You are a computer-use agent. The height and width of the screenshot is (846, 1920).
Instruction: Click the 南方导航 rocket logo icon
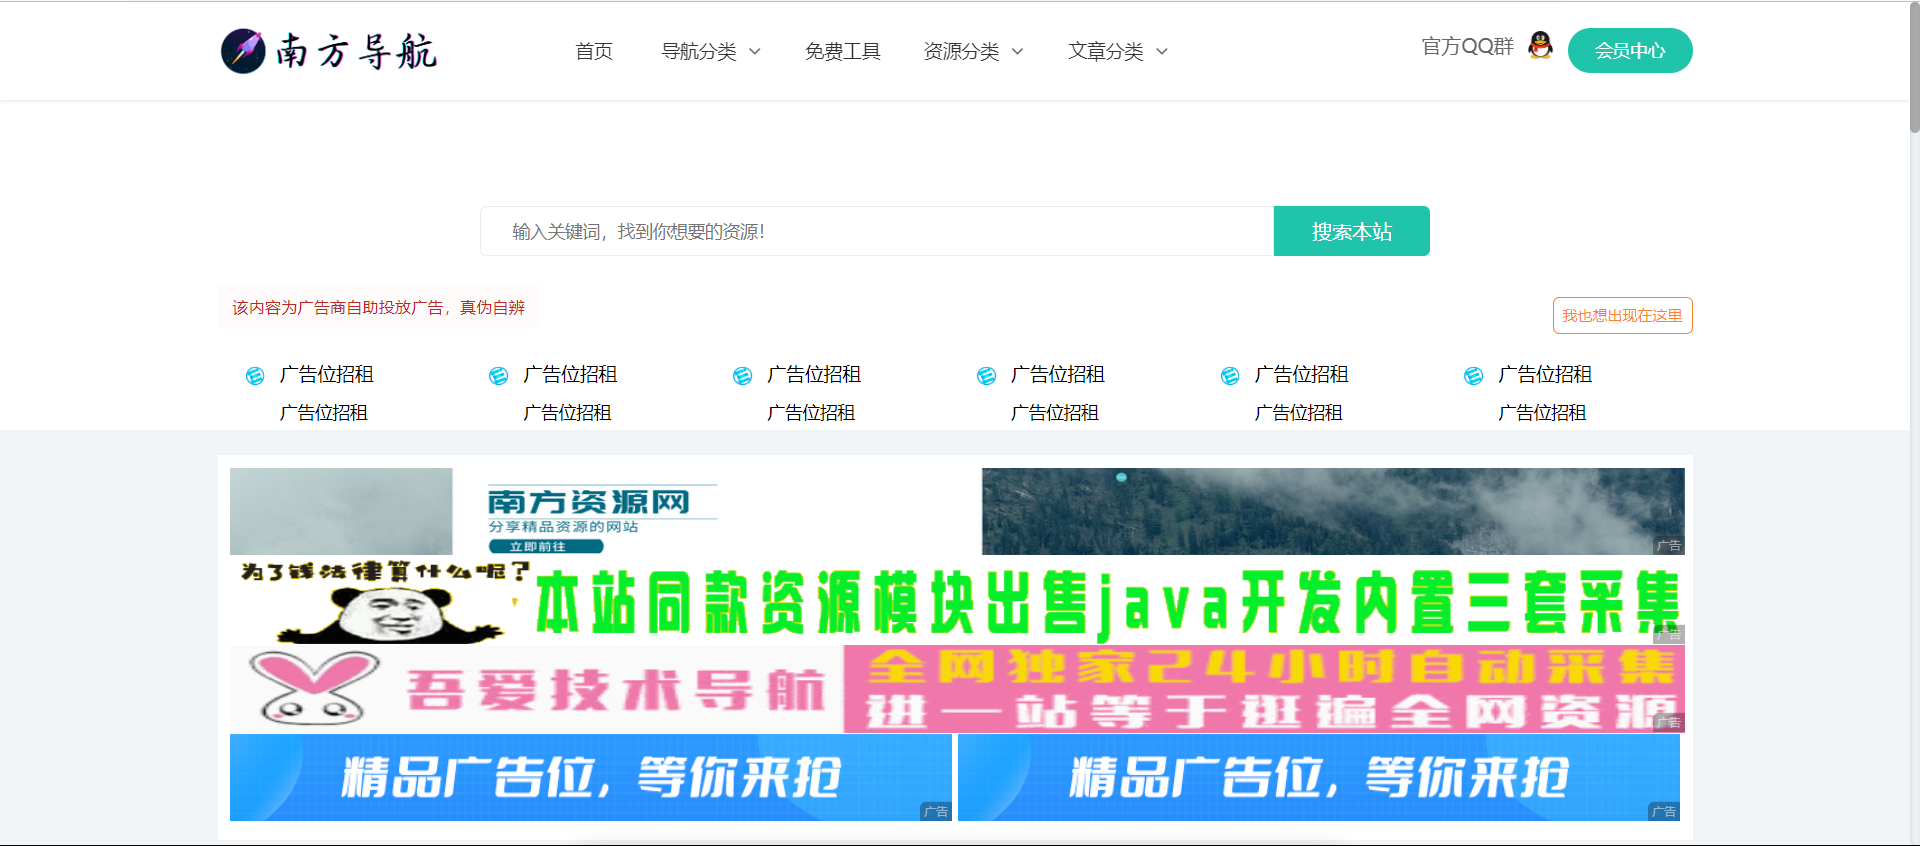click(x=243, y=51)
